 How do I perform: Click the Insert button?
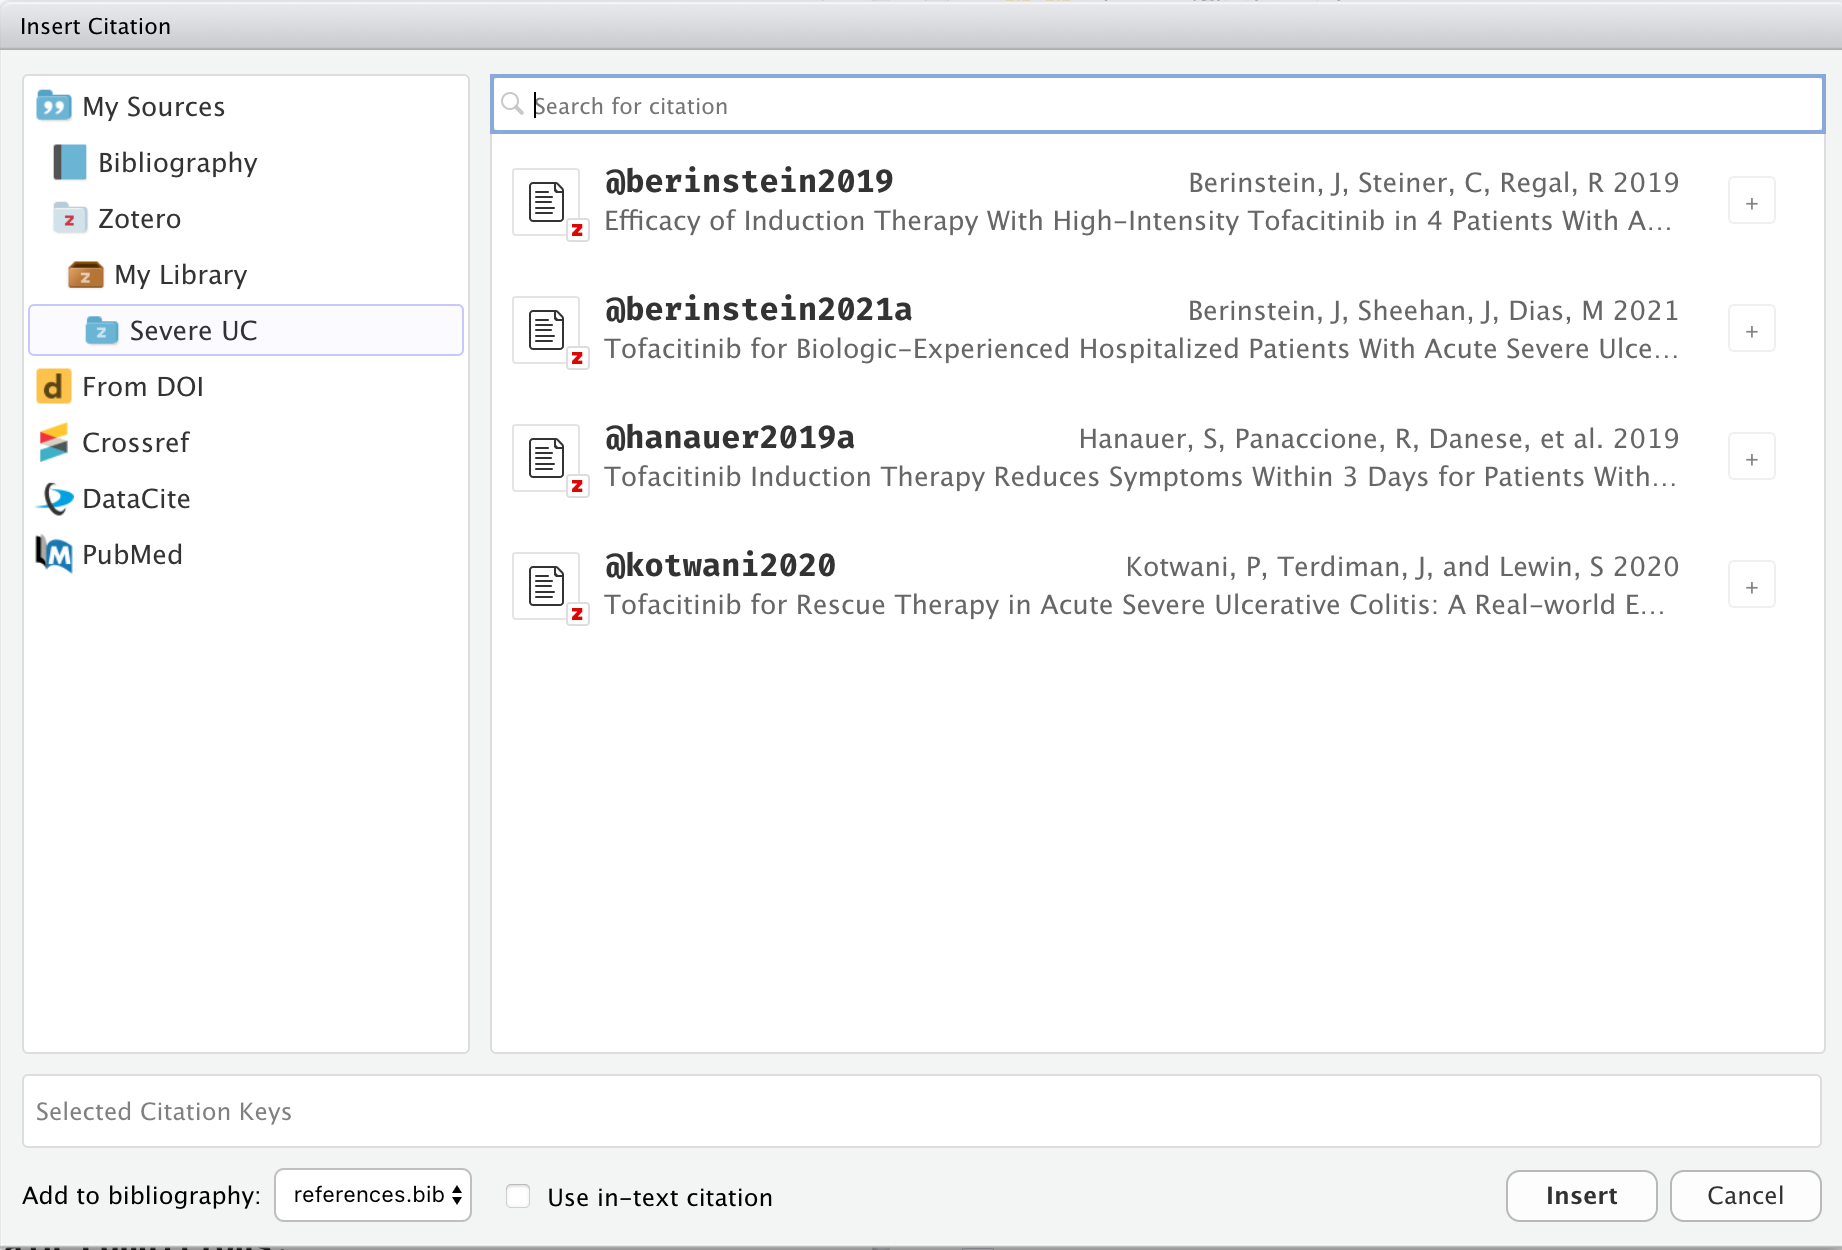tap(1580, 1195)
